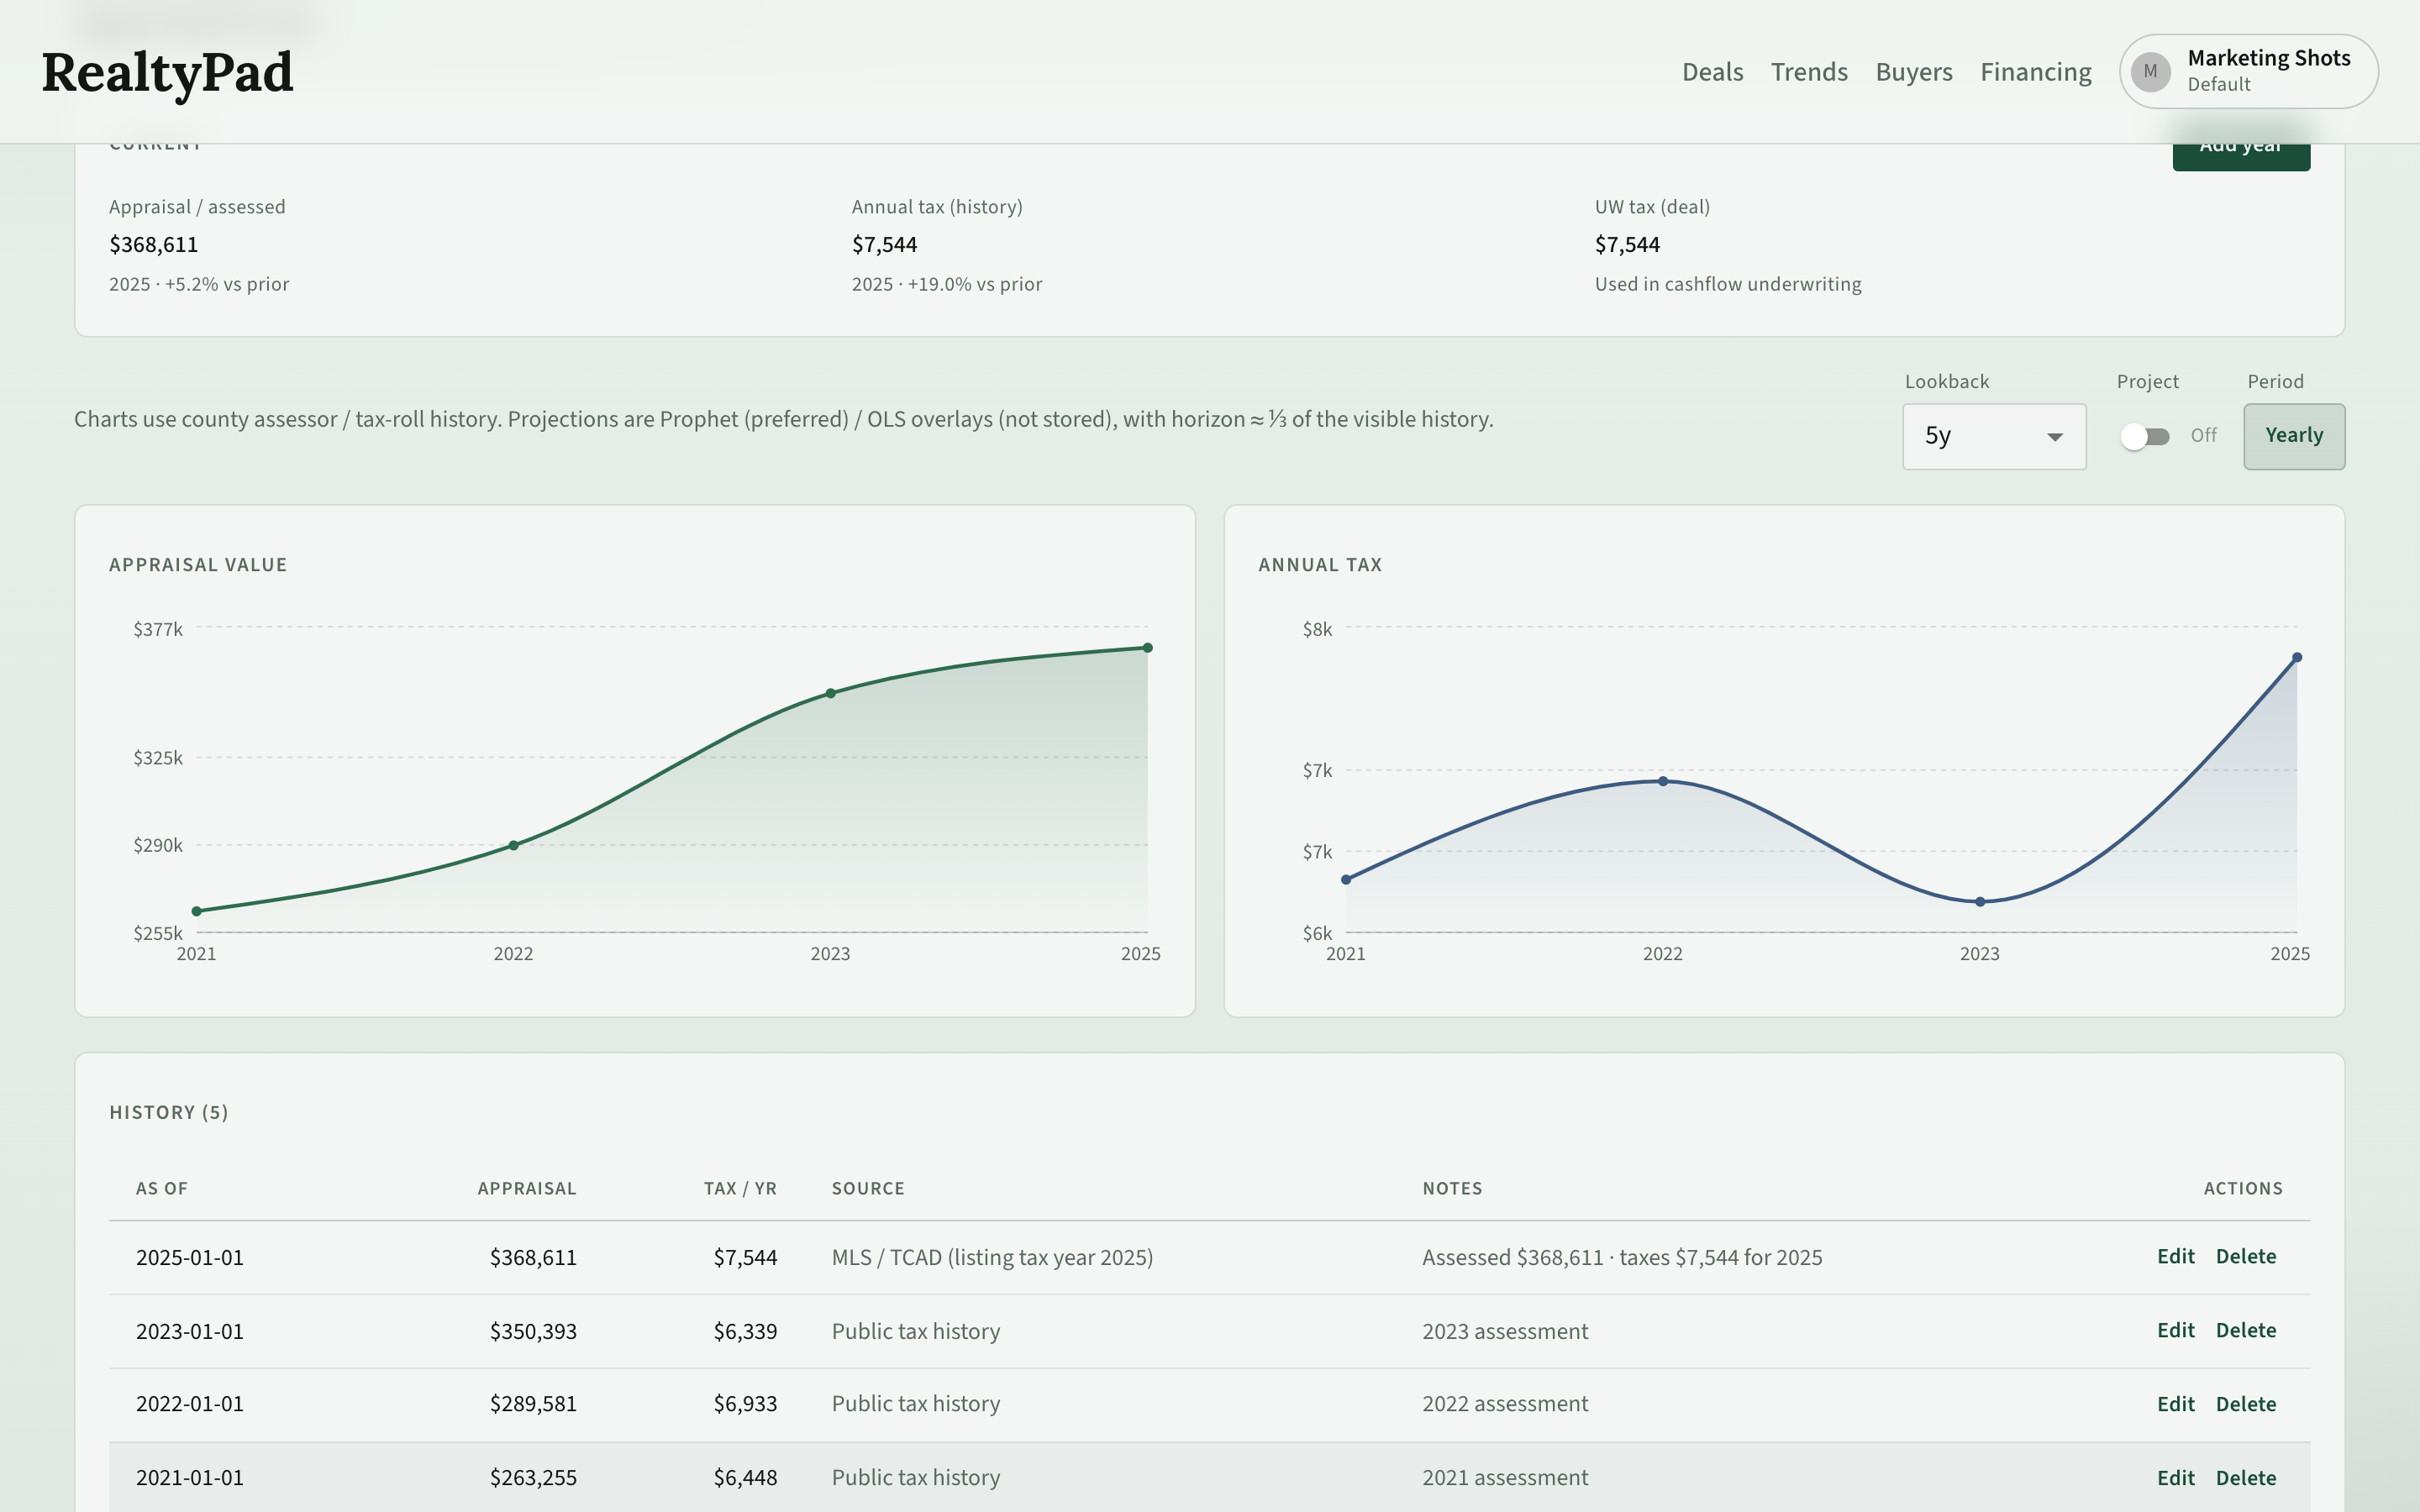Edit the 2021-01-01 history row
The image size is (2420, 1512).
[x=2175, y=1478]
